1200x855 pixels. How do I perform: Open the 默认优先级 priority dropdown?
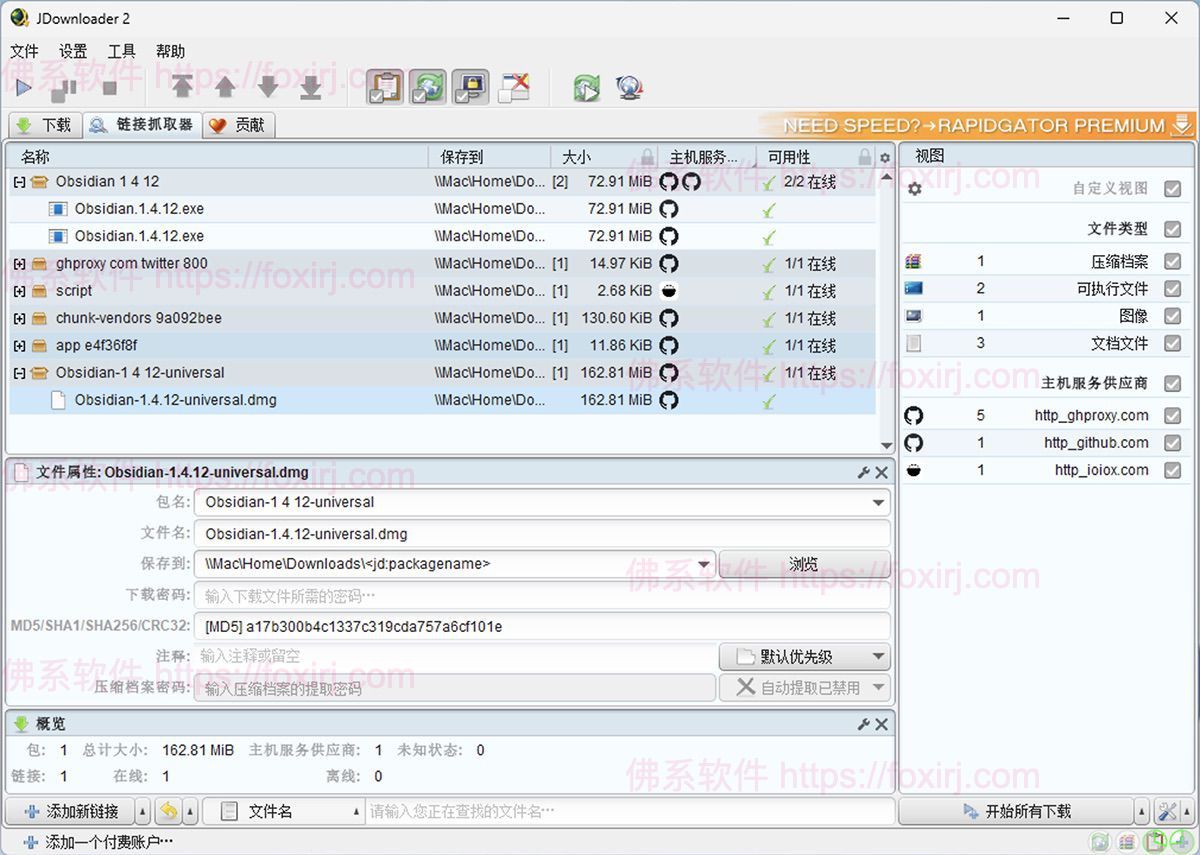coord(878,657)
